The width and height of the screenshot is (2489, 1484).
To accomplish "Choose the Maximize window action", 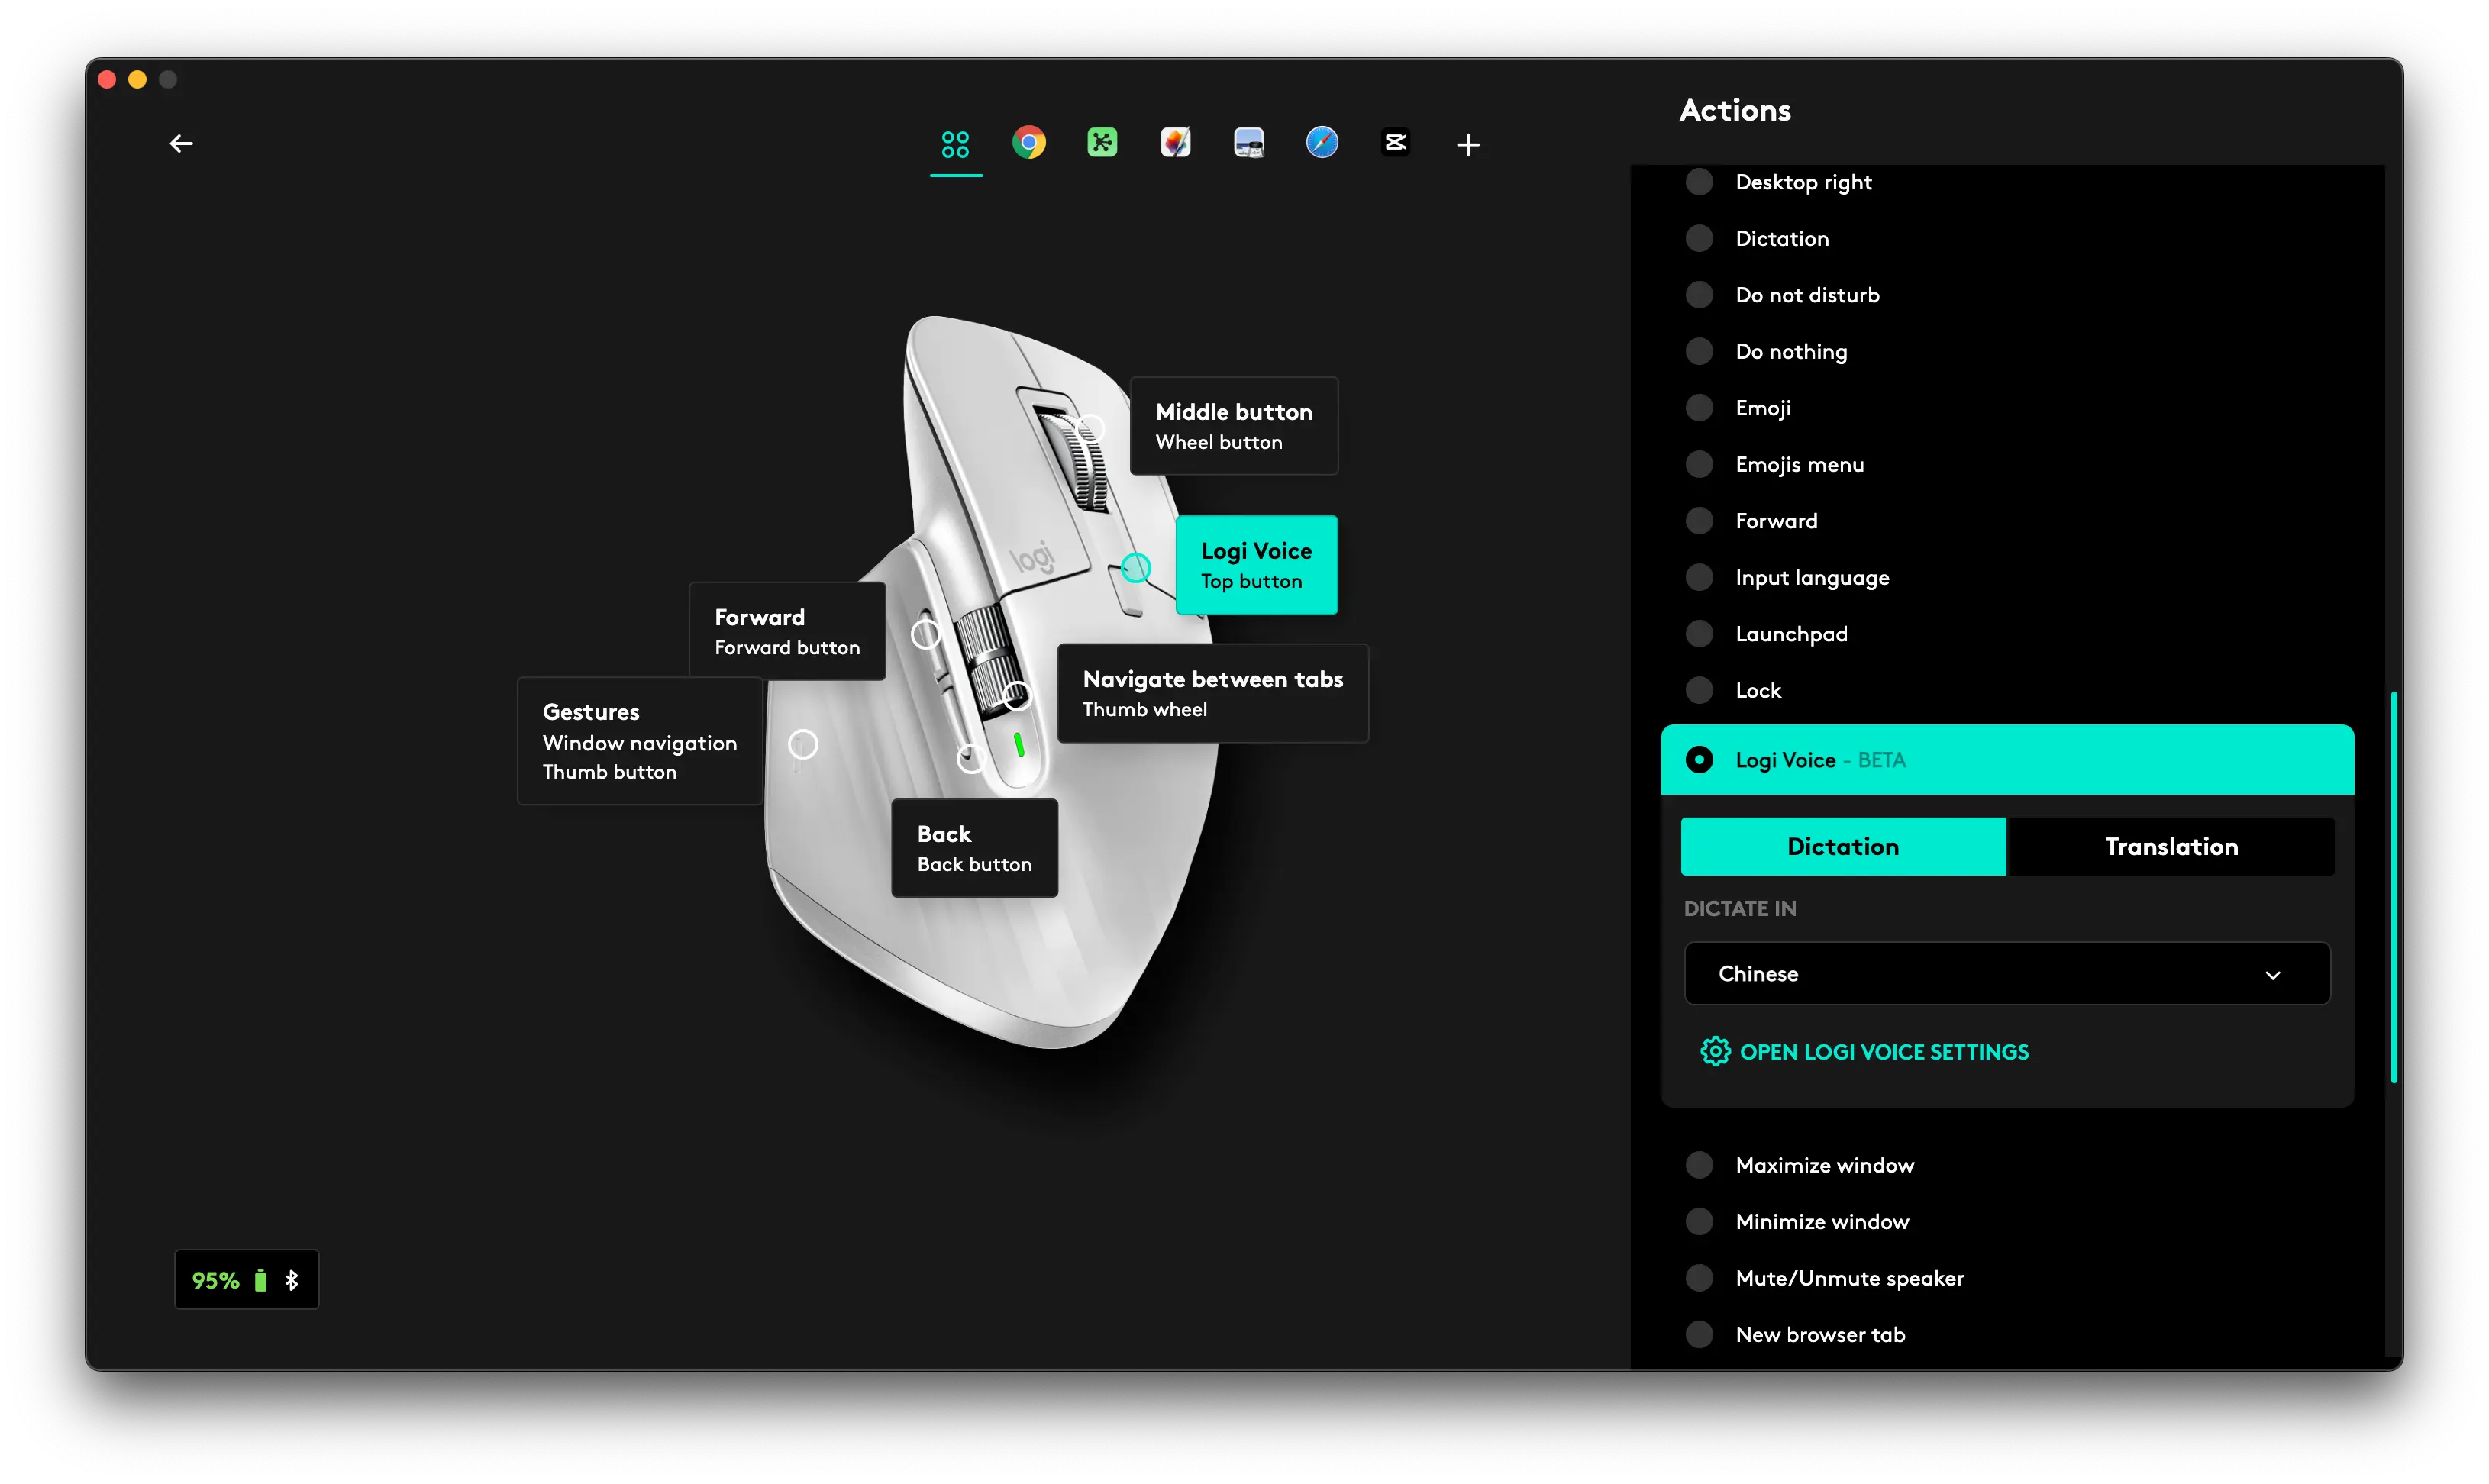I will 1800,1165.
